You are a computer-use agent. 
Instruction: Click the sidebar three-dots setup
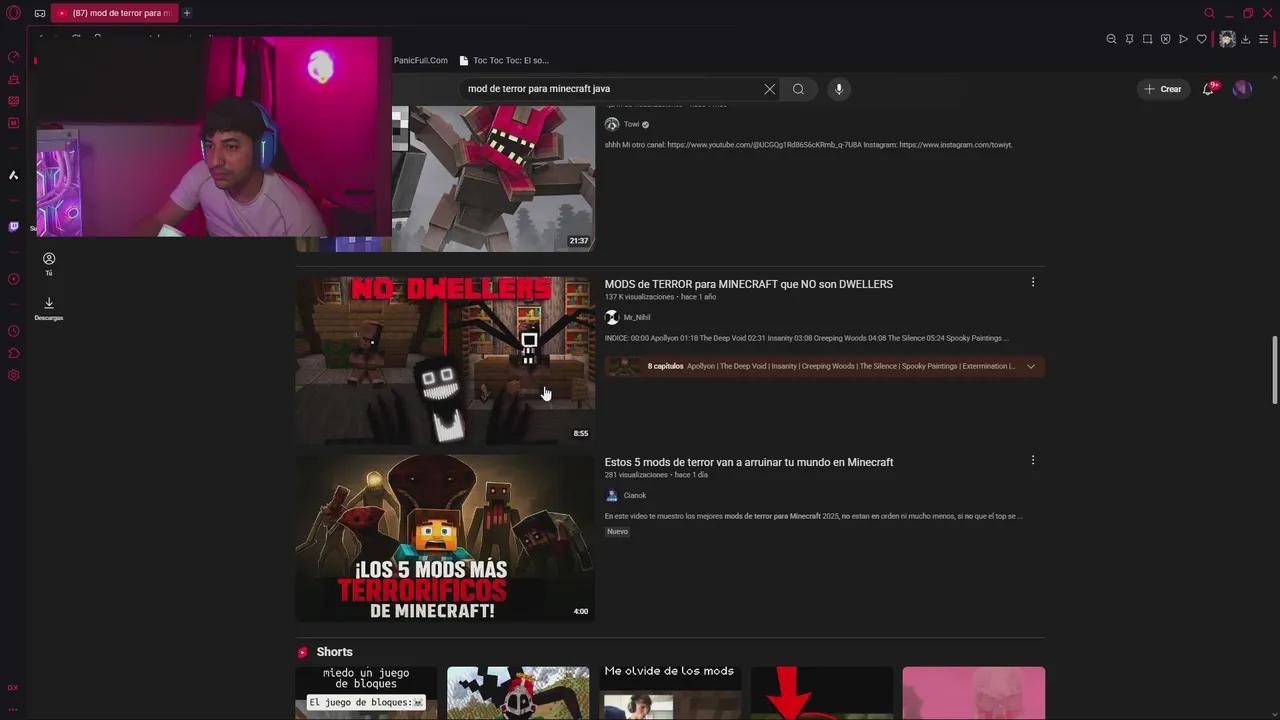click(14, 709)
